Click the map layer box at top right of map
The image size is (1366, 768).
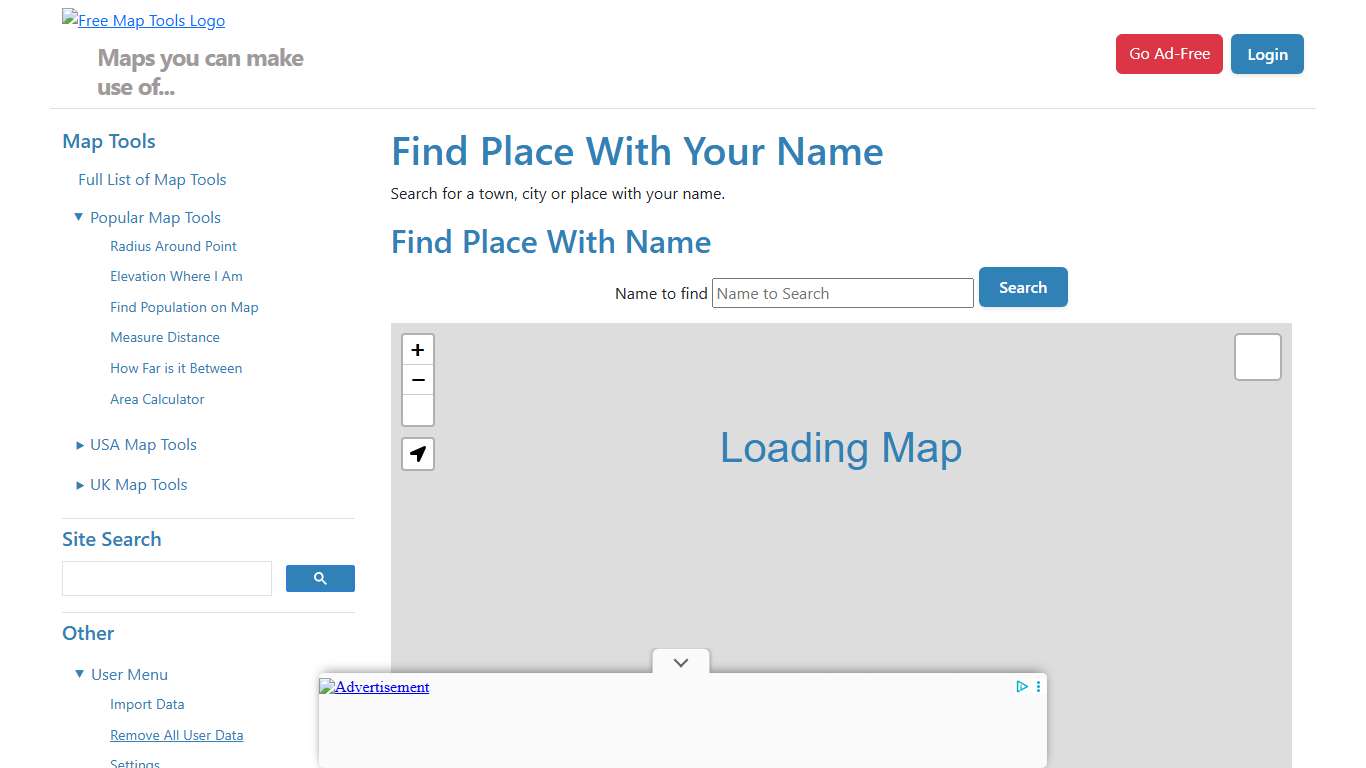tap(1257, 356)
